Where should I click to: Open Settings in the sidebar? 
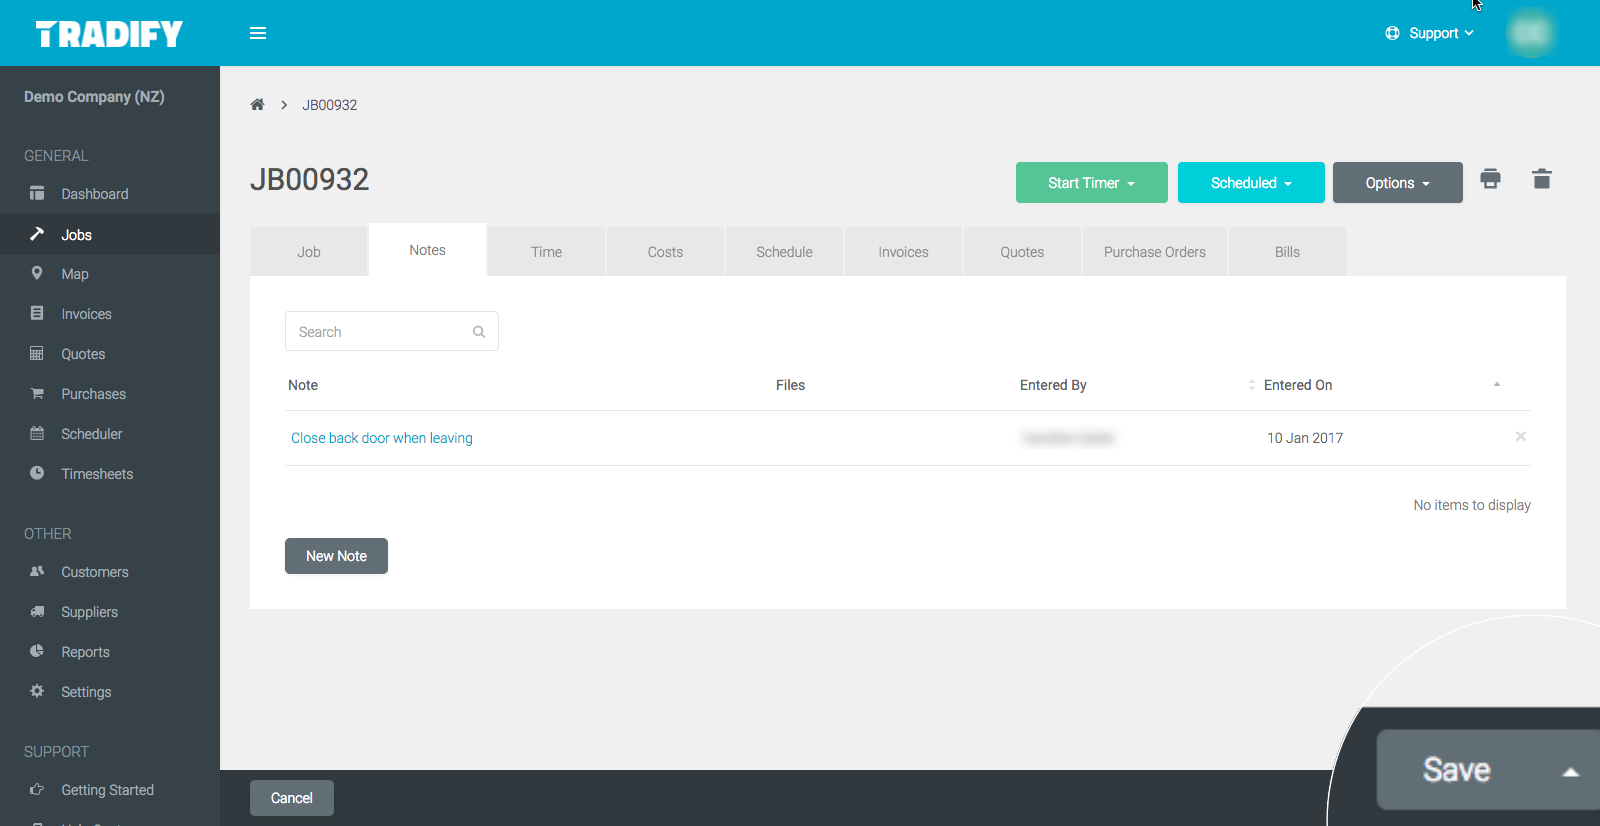tap(86, 692)
